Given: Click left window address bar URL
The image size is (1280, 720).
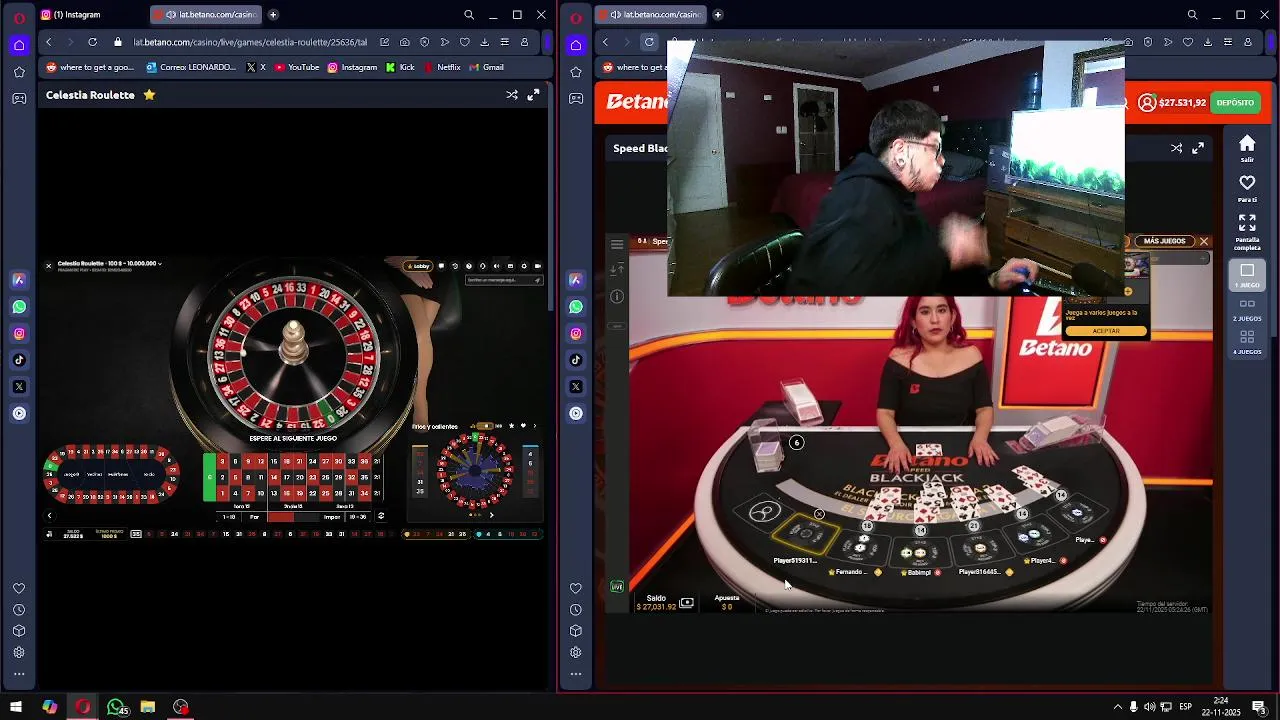Looking at the screenshot, I should click(x=250, y=42).
